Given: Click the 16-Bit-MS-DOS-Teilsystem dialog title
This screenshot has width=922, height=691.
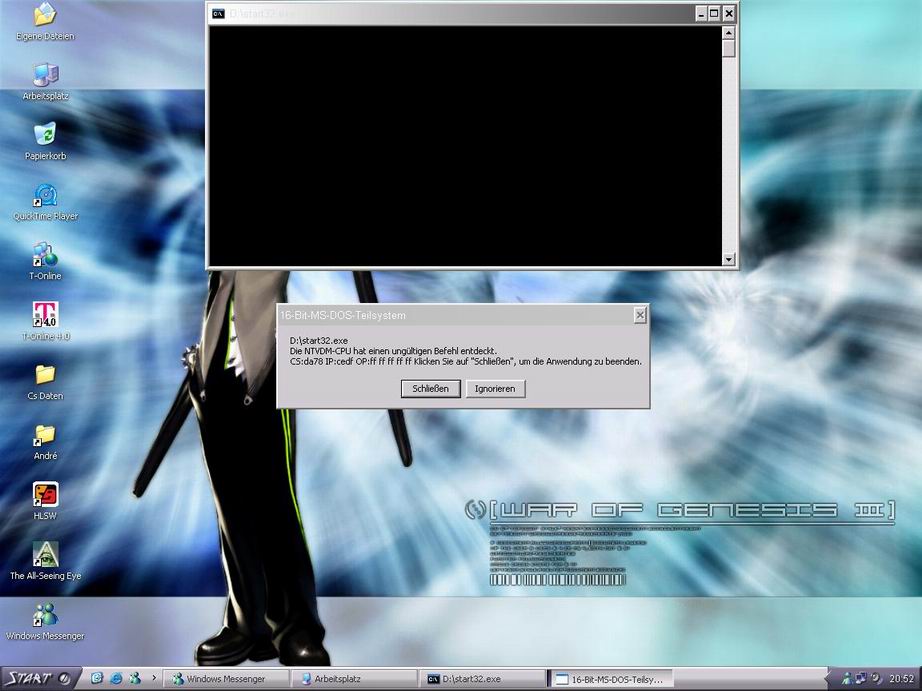Looking at the screenshot, I should [x=342, y=316].
